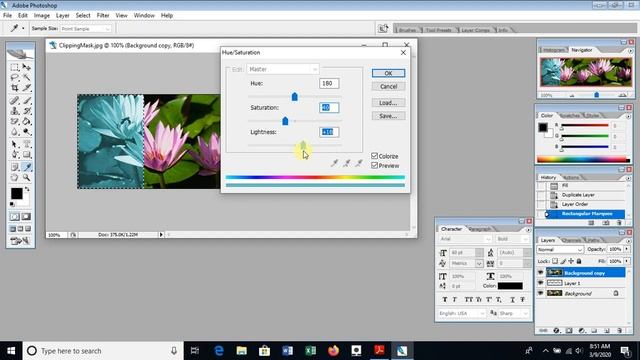Viewport: 640px width, 360px height.
Task: Toggle lock image pixels
Action: [563, 261]
